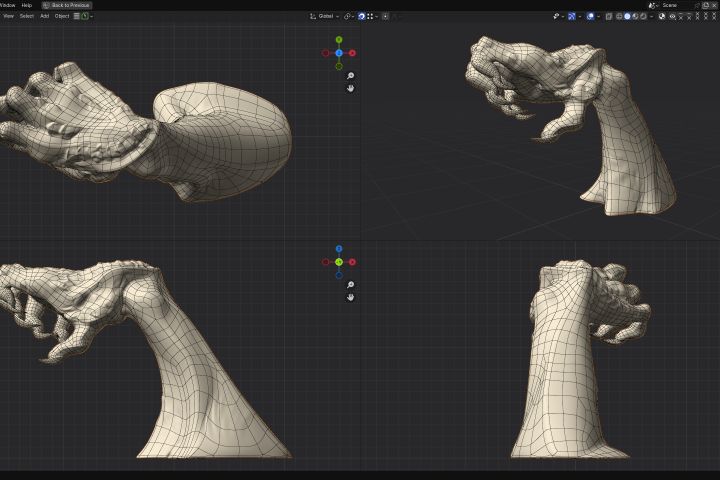Open the Global transform orientation dropdown

[x=324, y=16]
